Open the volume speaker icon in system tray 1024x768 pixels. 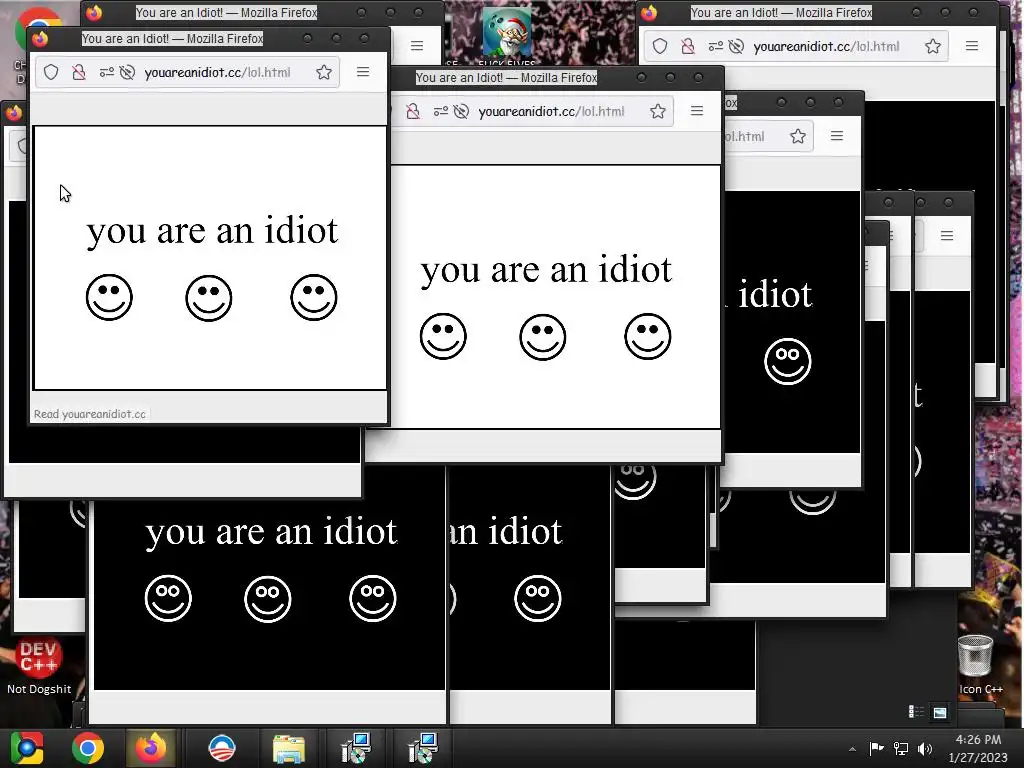925,748
